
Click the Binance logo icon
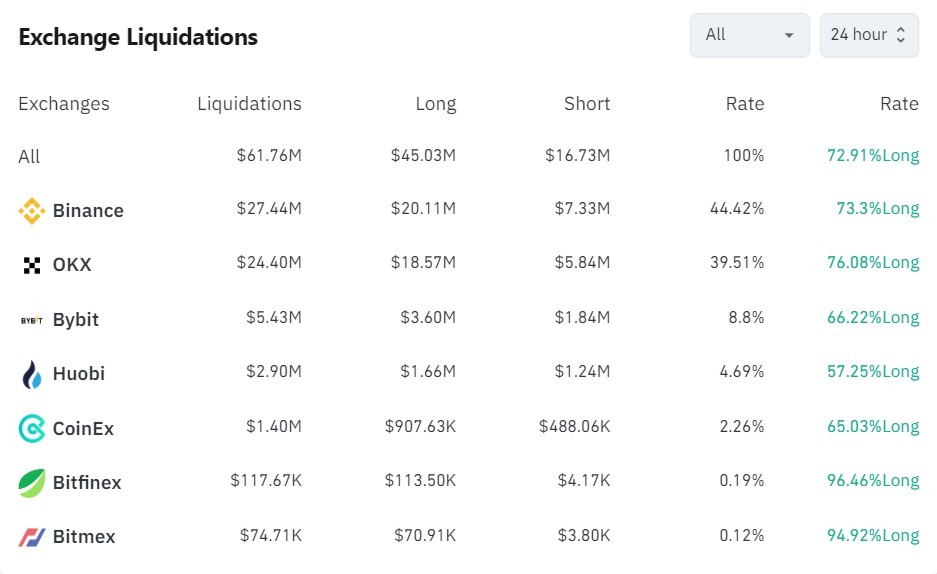(32, 211)
